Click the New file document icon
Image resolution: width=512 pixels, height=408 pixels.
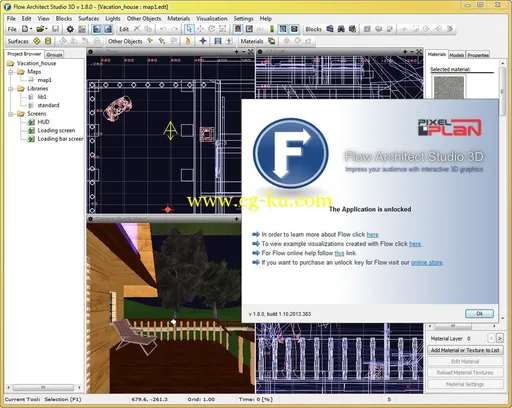[25, 29]
